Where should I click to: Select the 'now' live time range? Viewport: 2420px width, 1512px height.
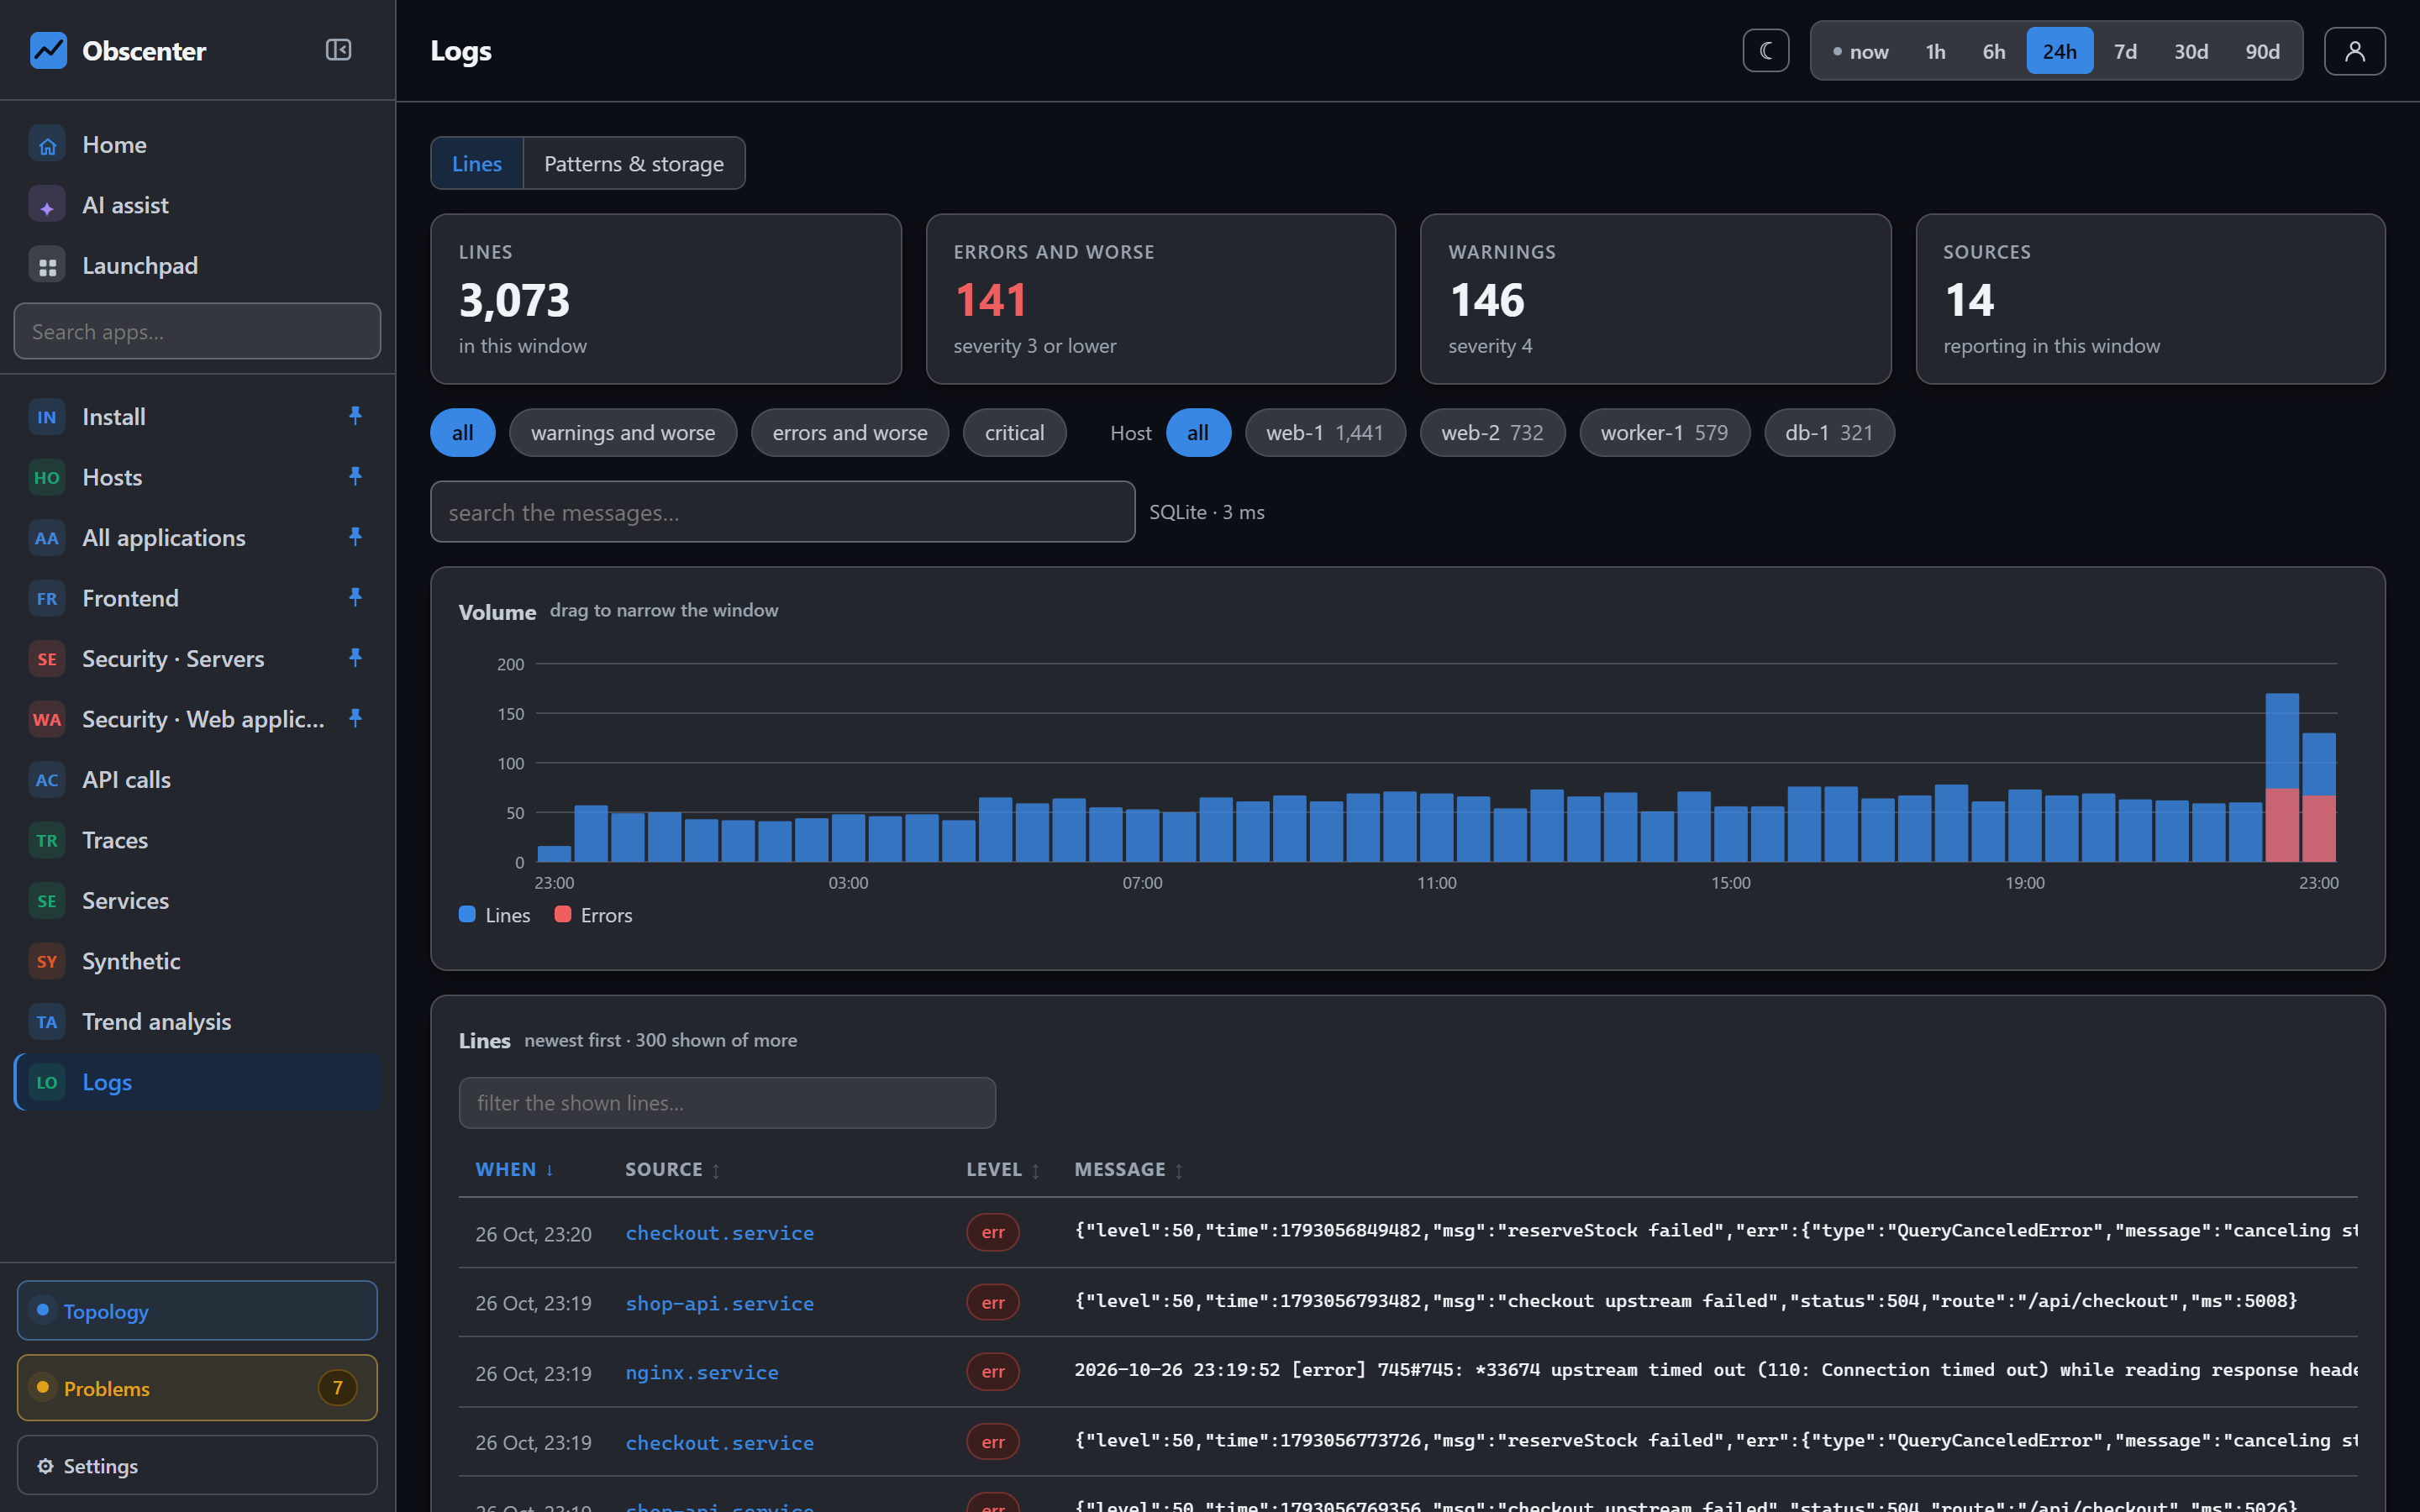1860,51
